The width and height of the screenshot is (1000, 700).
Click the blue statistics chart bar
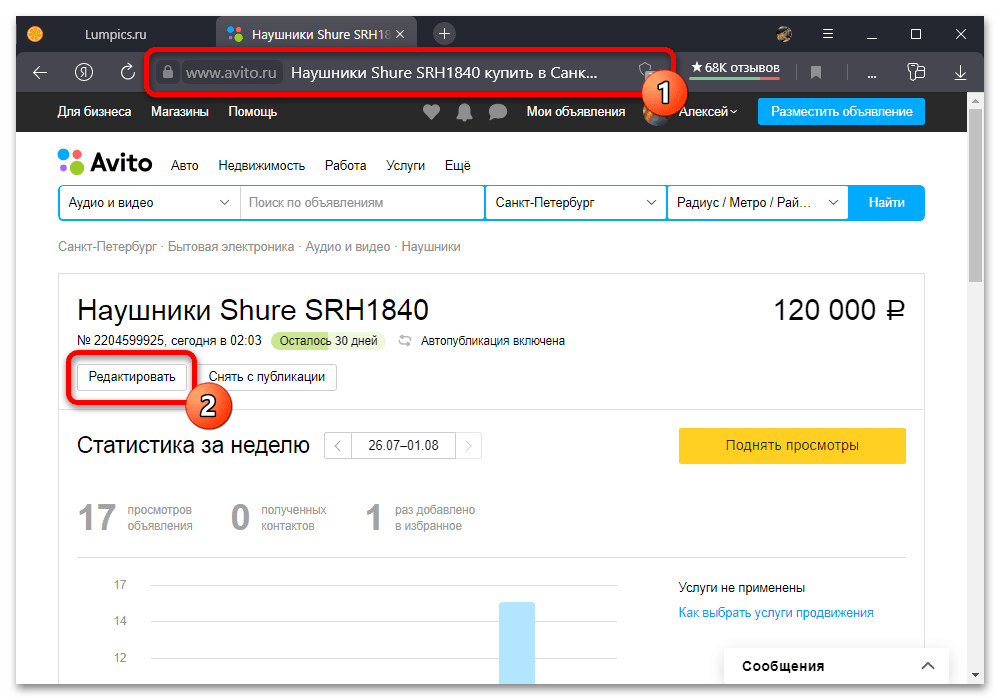click(517, 643)
